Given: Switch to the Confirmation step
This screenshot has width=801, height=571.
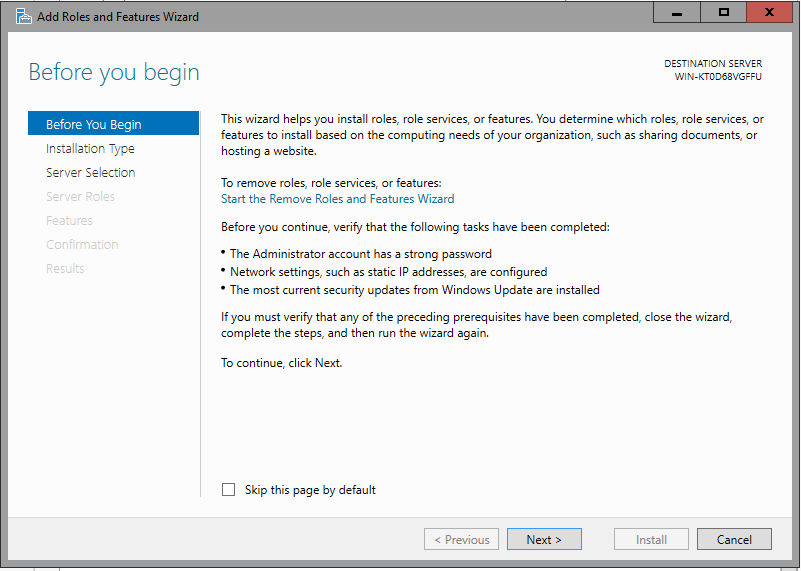Looking at the screenshot, I should (x=82, y=244).
